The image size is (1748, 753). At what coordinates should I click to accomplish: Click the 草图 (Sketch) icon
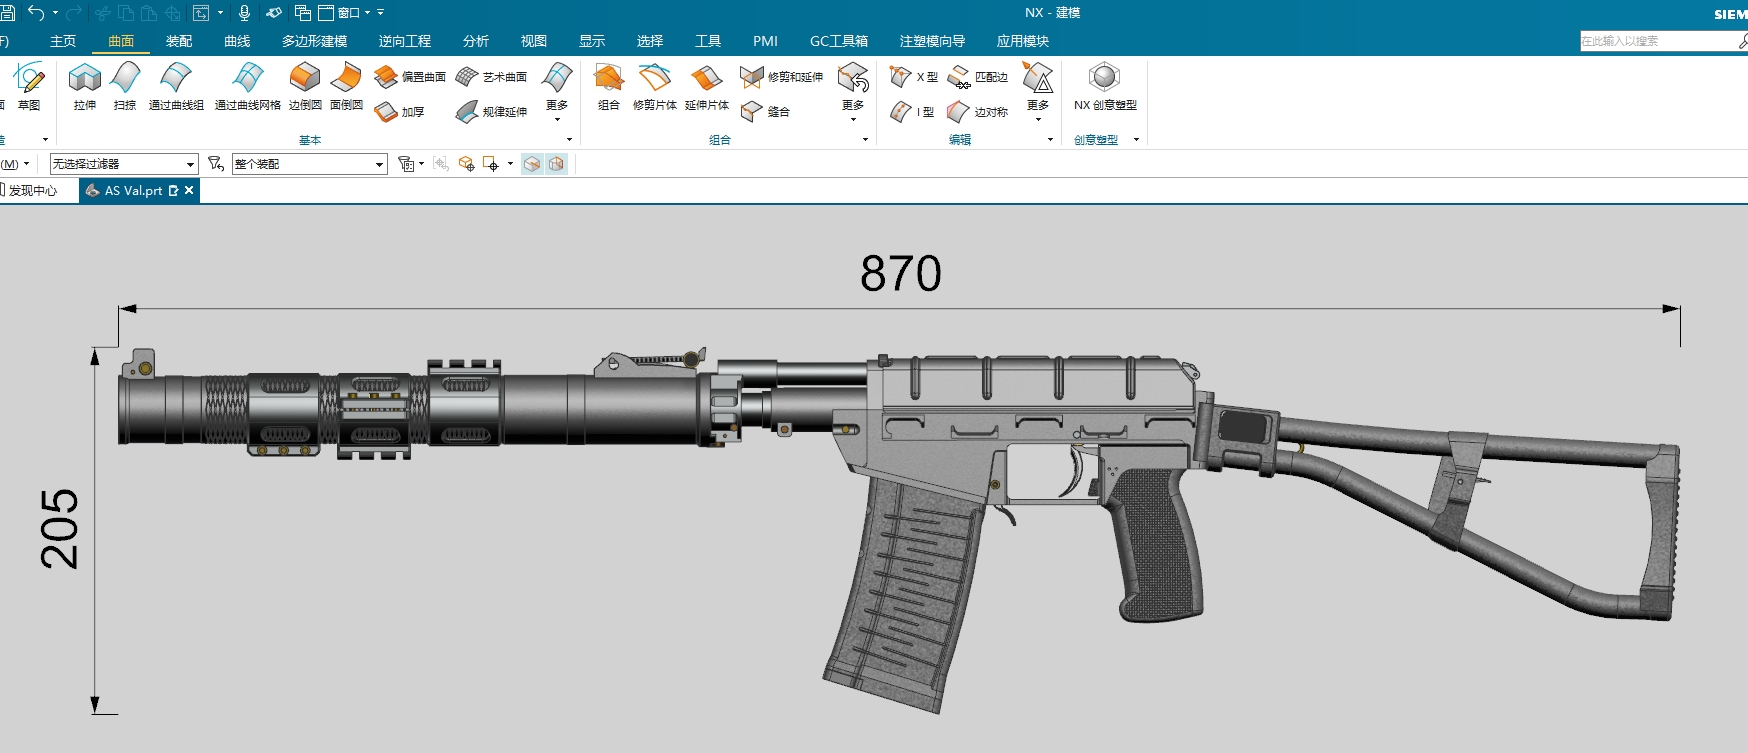click(x=29, y=87)
